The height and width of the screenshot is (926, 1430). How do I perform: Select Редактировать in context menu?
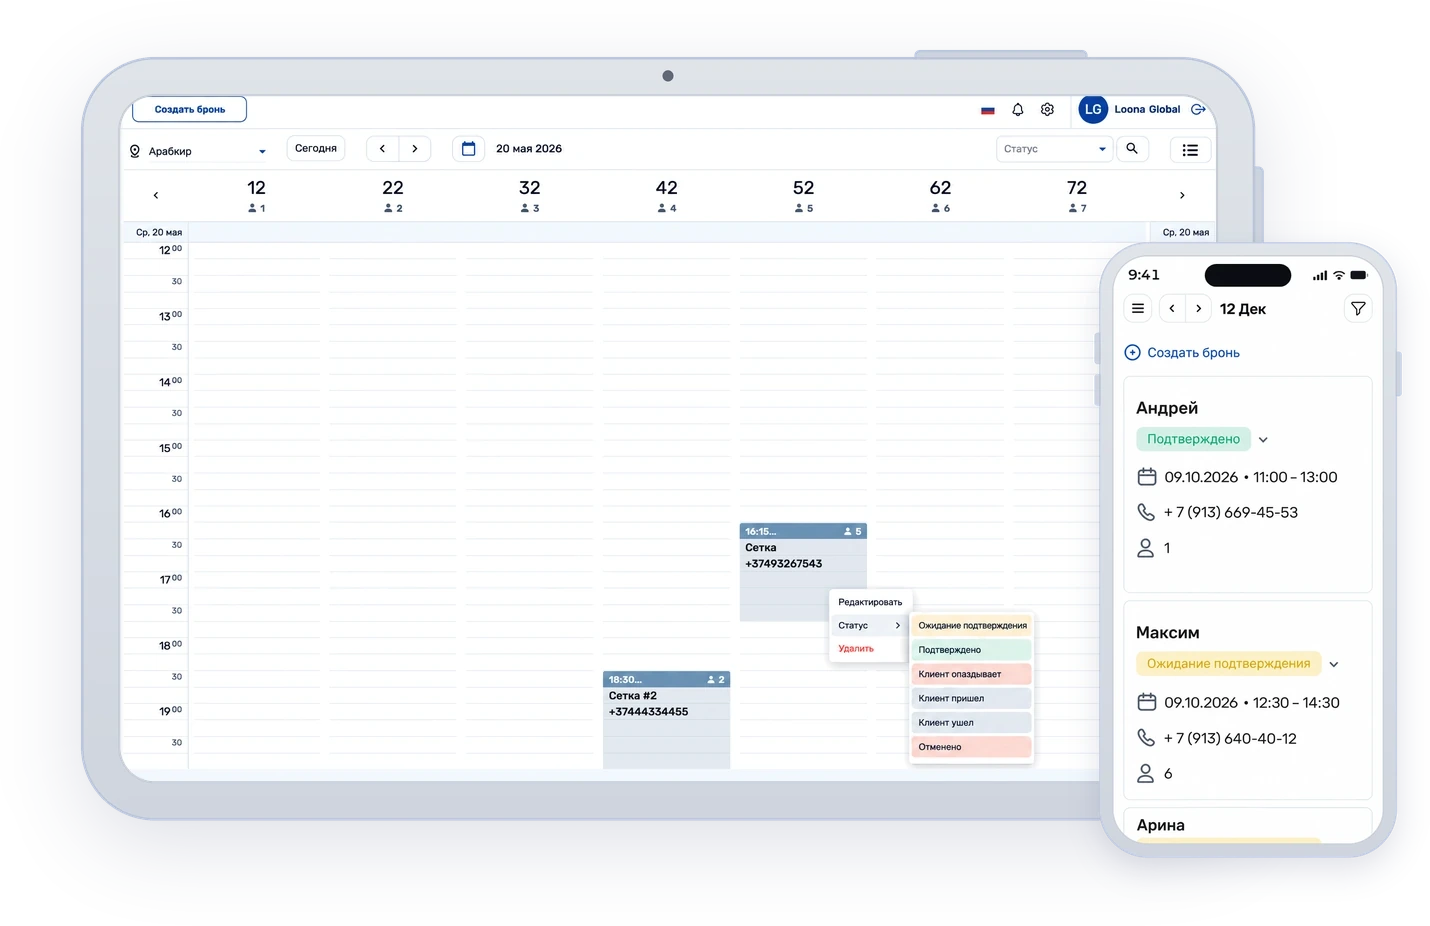870,602
